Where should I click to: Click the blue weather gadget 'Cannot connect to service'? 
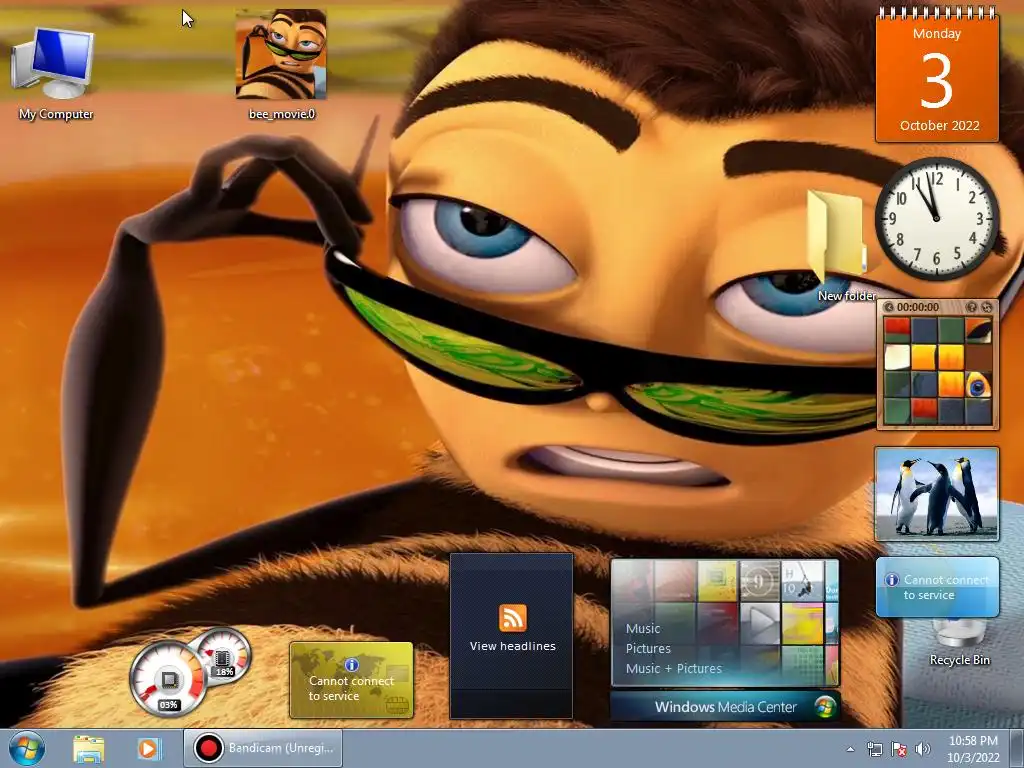[937, 586]
